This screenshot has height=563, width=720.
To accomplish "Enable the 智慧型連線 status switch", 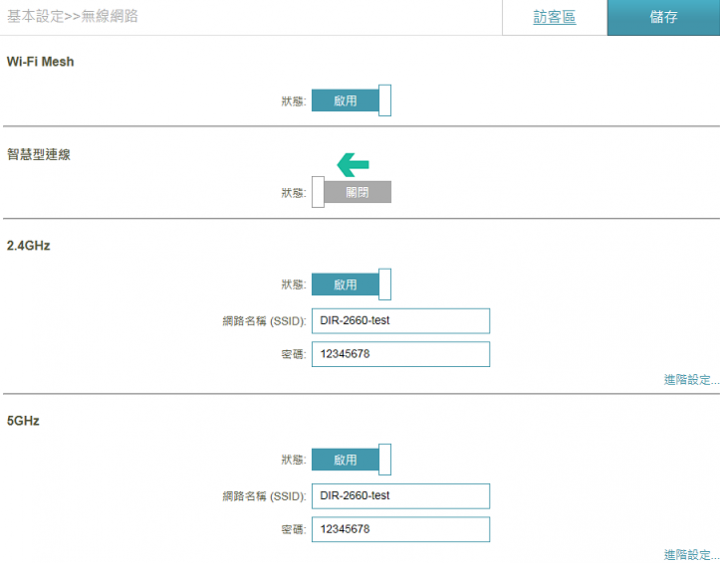I will [351, 192].
